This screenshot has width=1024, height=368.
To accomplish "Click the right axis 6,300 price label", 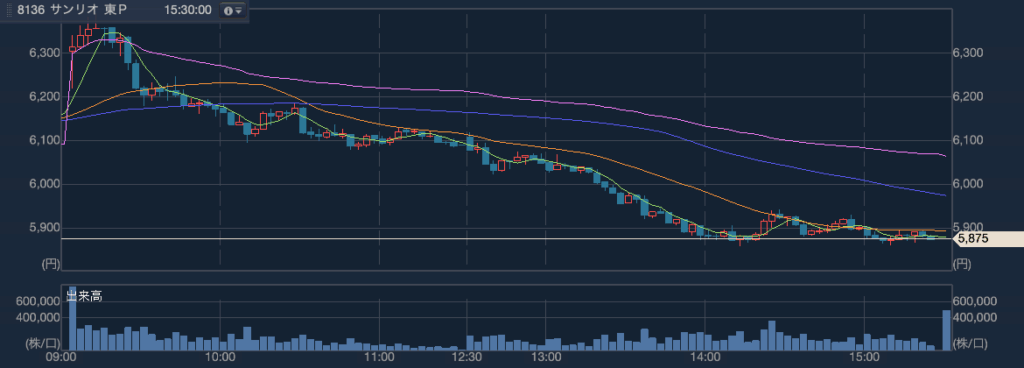I will point(968,53).
